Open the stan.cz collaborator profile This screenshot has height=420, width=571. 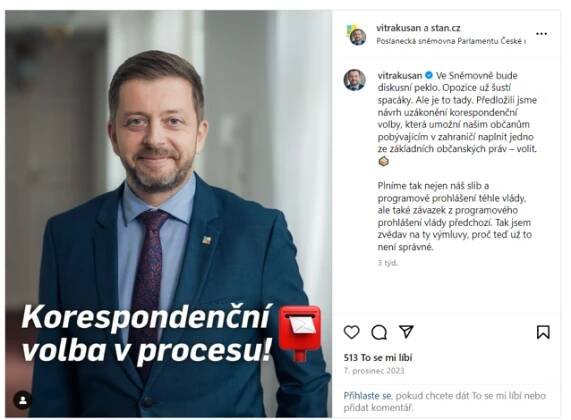446,28
